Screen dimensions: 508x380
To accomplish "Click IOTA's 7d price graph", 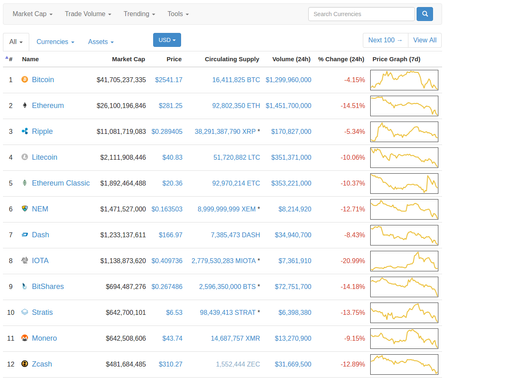I will tap(404, 261).
